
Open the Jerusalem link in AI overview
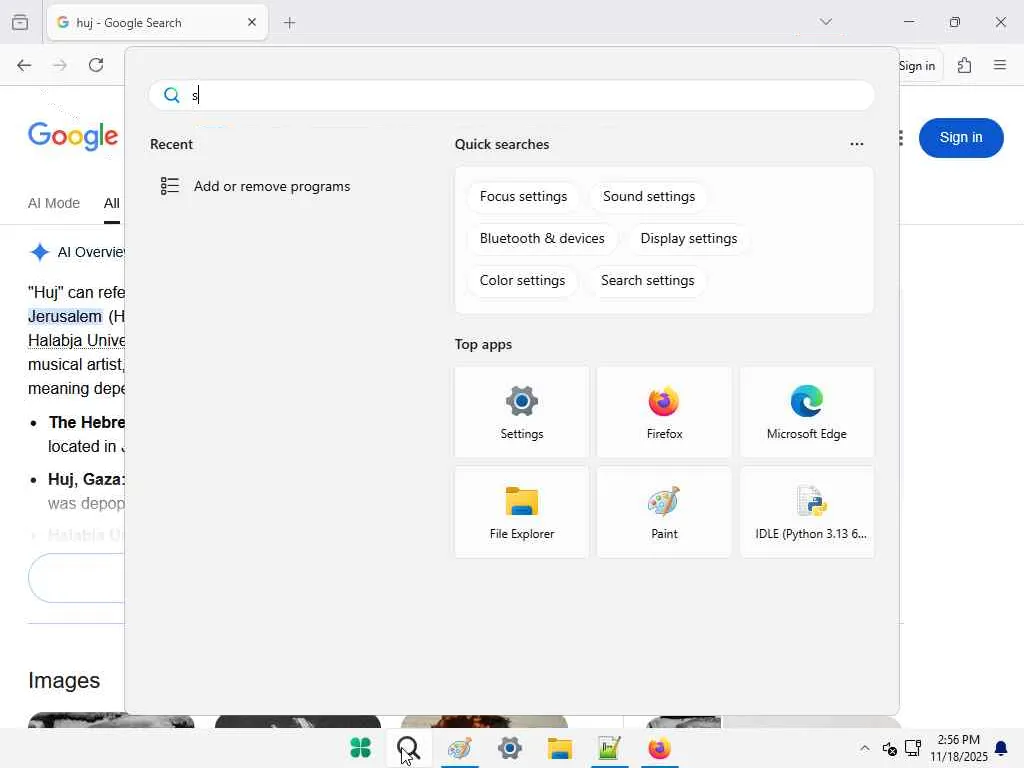click(x=65, y=316)
